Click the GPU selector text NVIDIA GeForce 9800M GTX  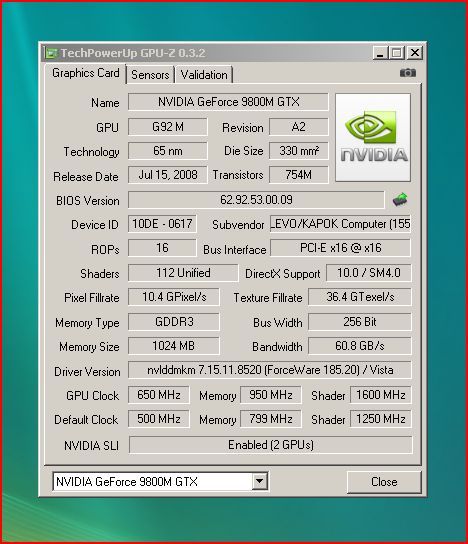point(127,482)
